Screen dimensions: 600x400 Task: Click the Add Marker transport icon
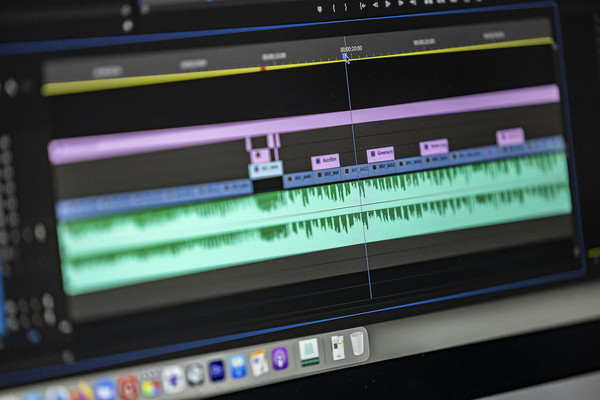[x=320, y=9]
